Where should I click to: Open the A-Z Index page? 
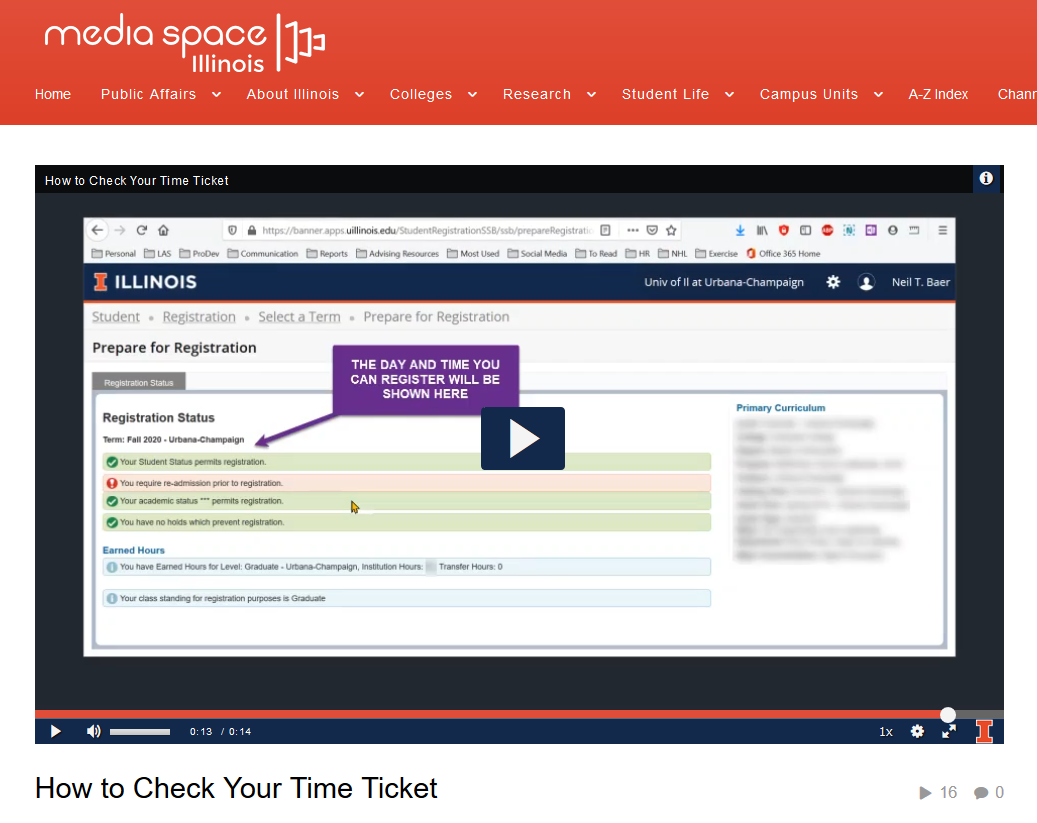(x=938, y=94)
